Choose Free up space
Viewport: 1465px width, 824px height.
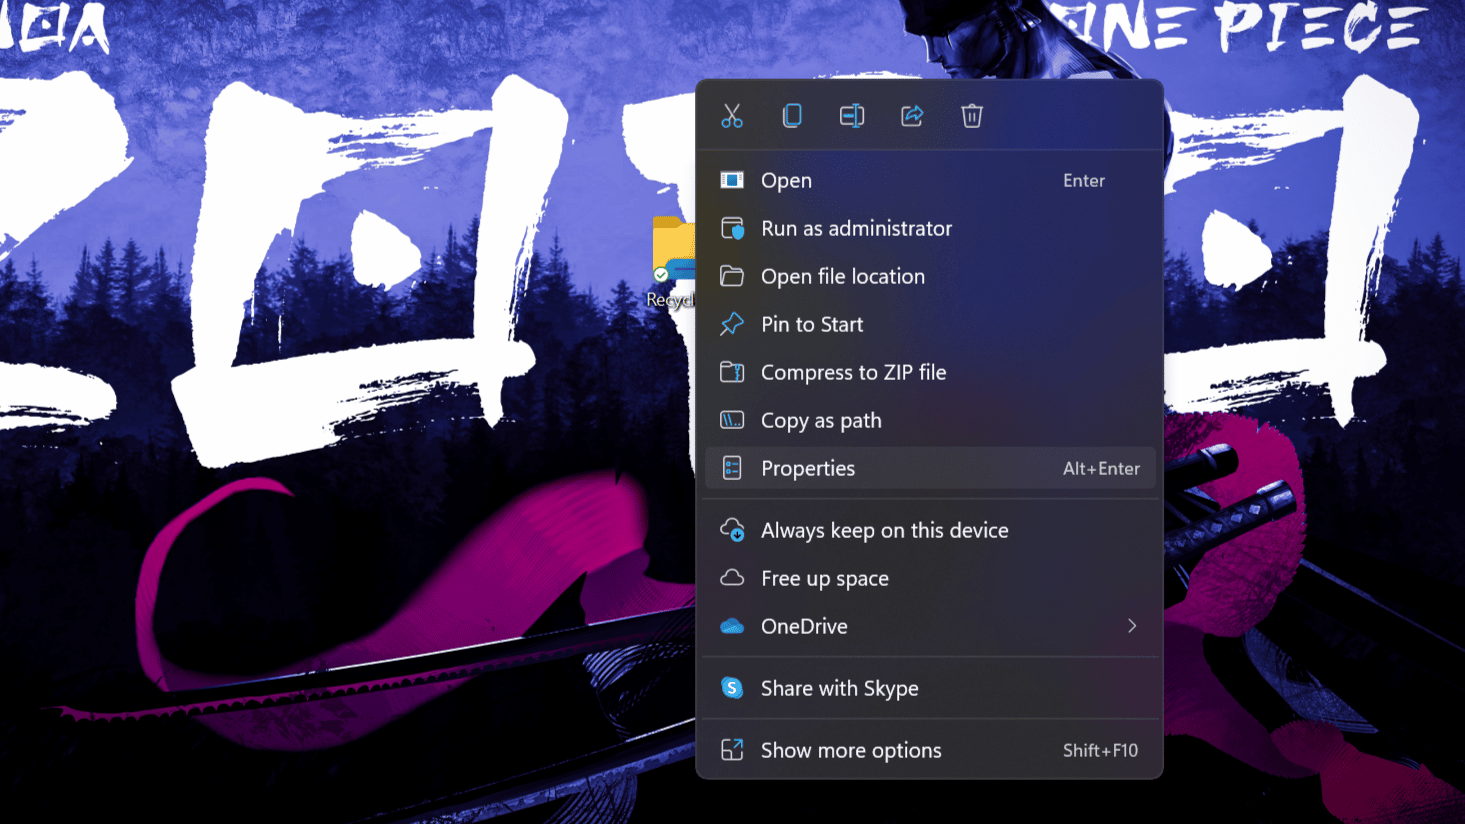824,579
